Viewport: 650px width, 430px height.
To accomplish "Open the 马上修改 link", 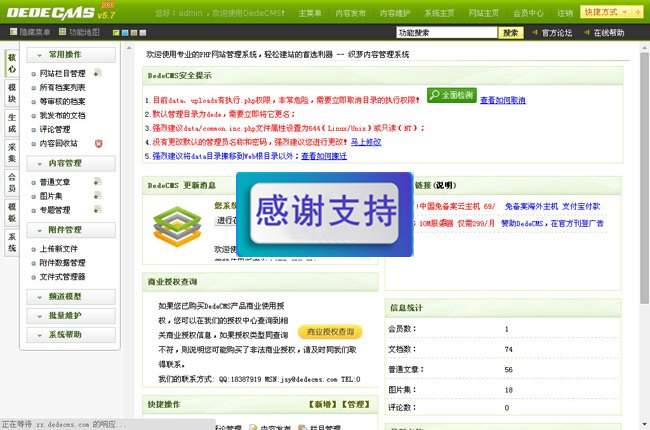I will click(366, 142).
